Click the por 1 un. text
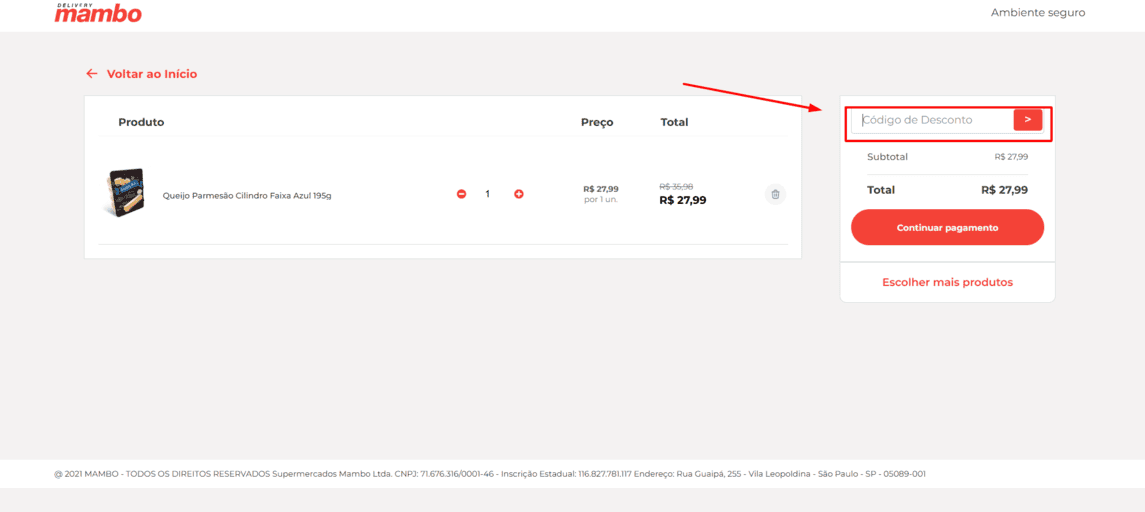 (x=600, y=199)
